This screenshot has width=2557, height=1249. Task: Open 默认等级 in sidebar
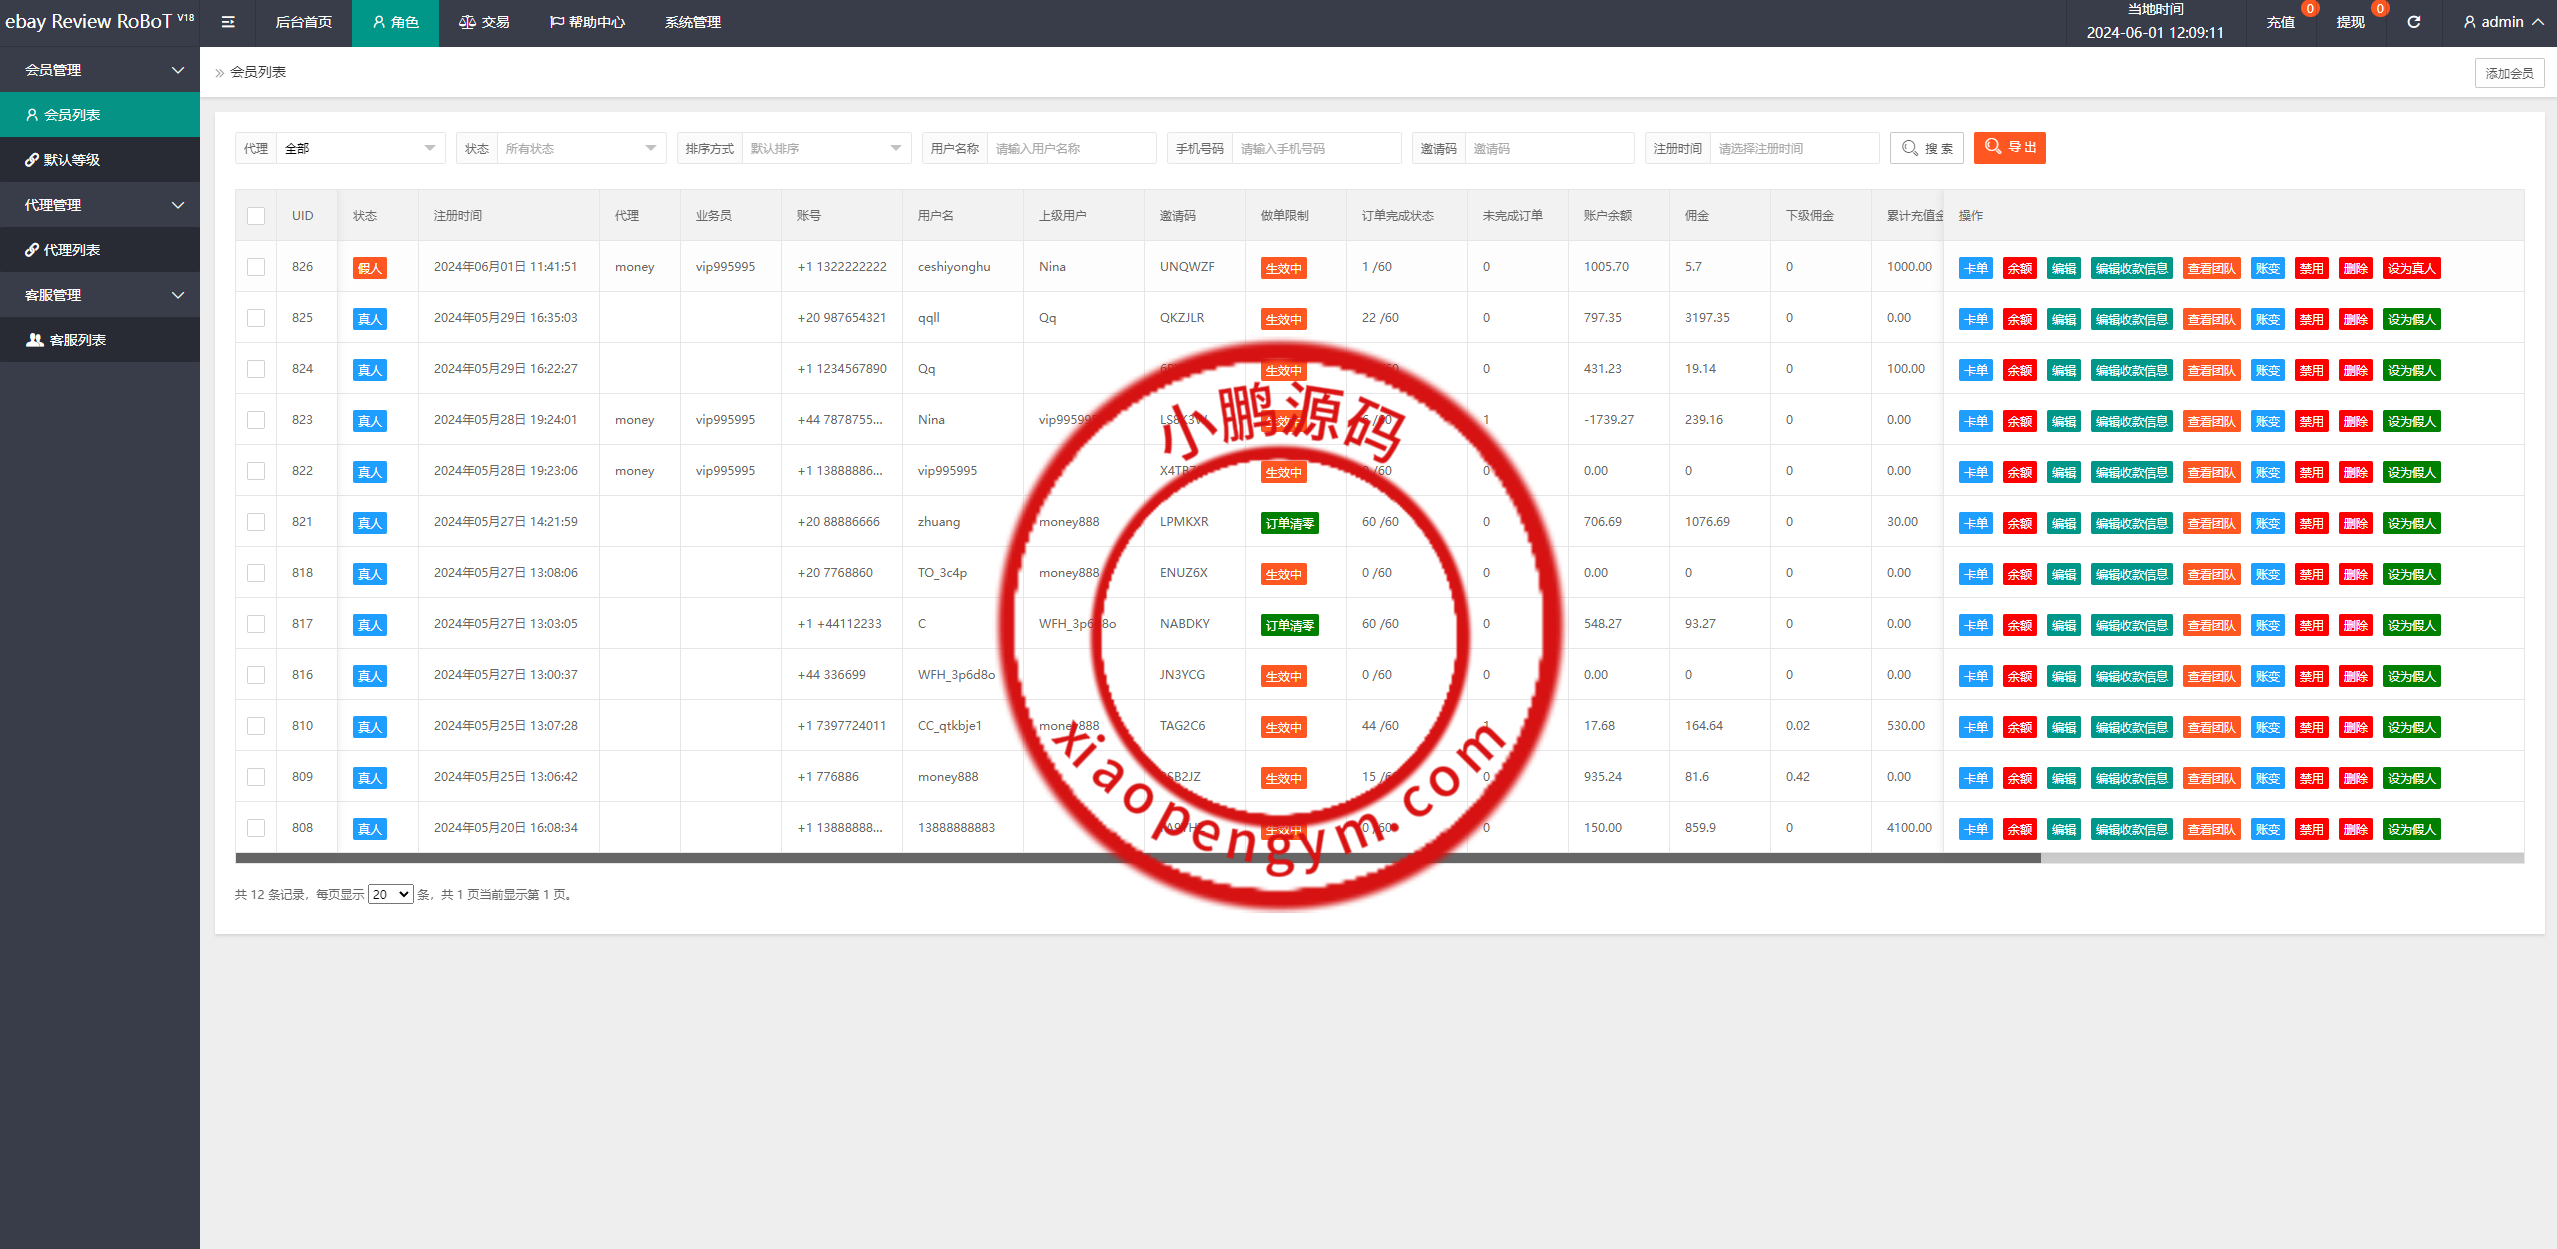[x=72, y=160]
